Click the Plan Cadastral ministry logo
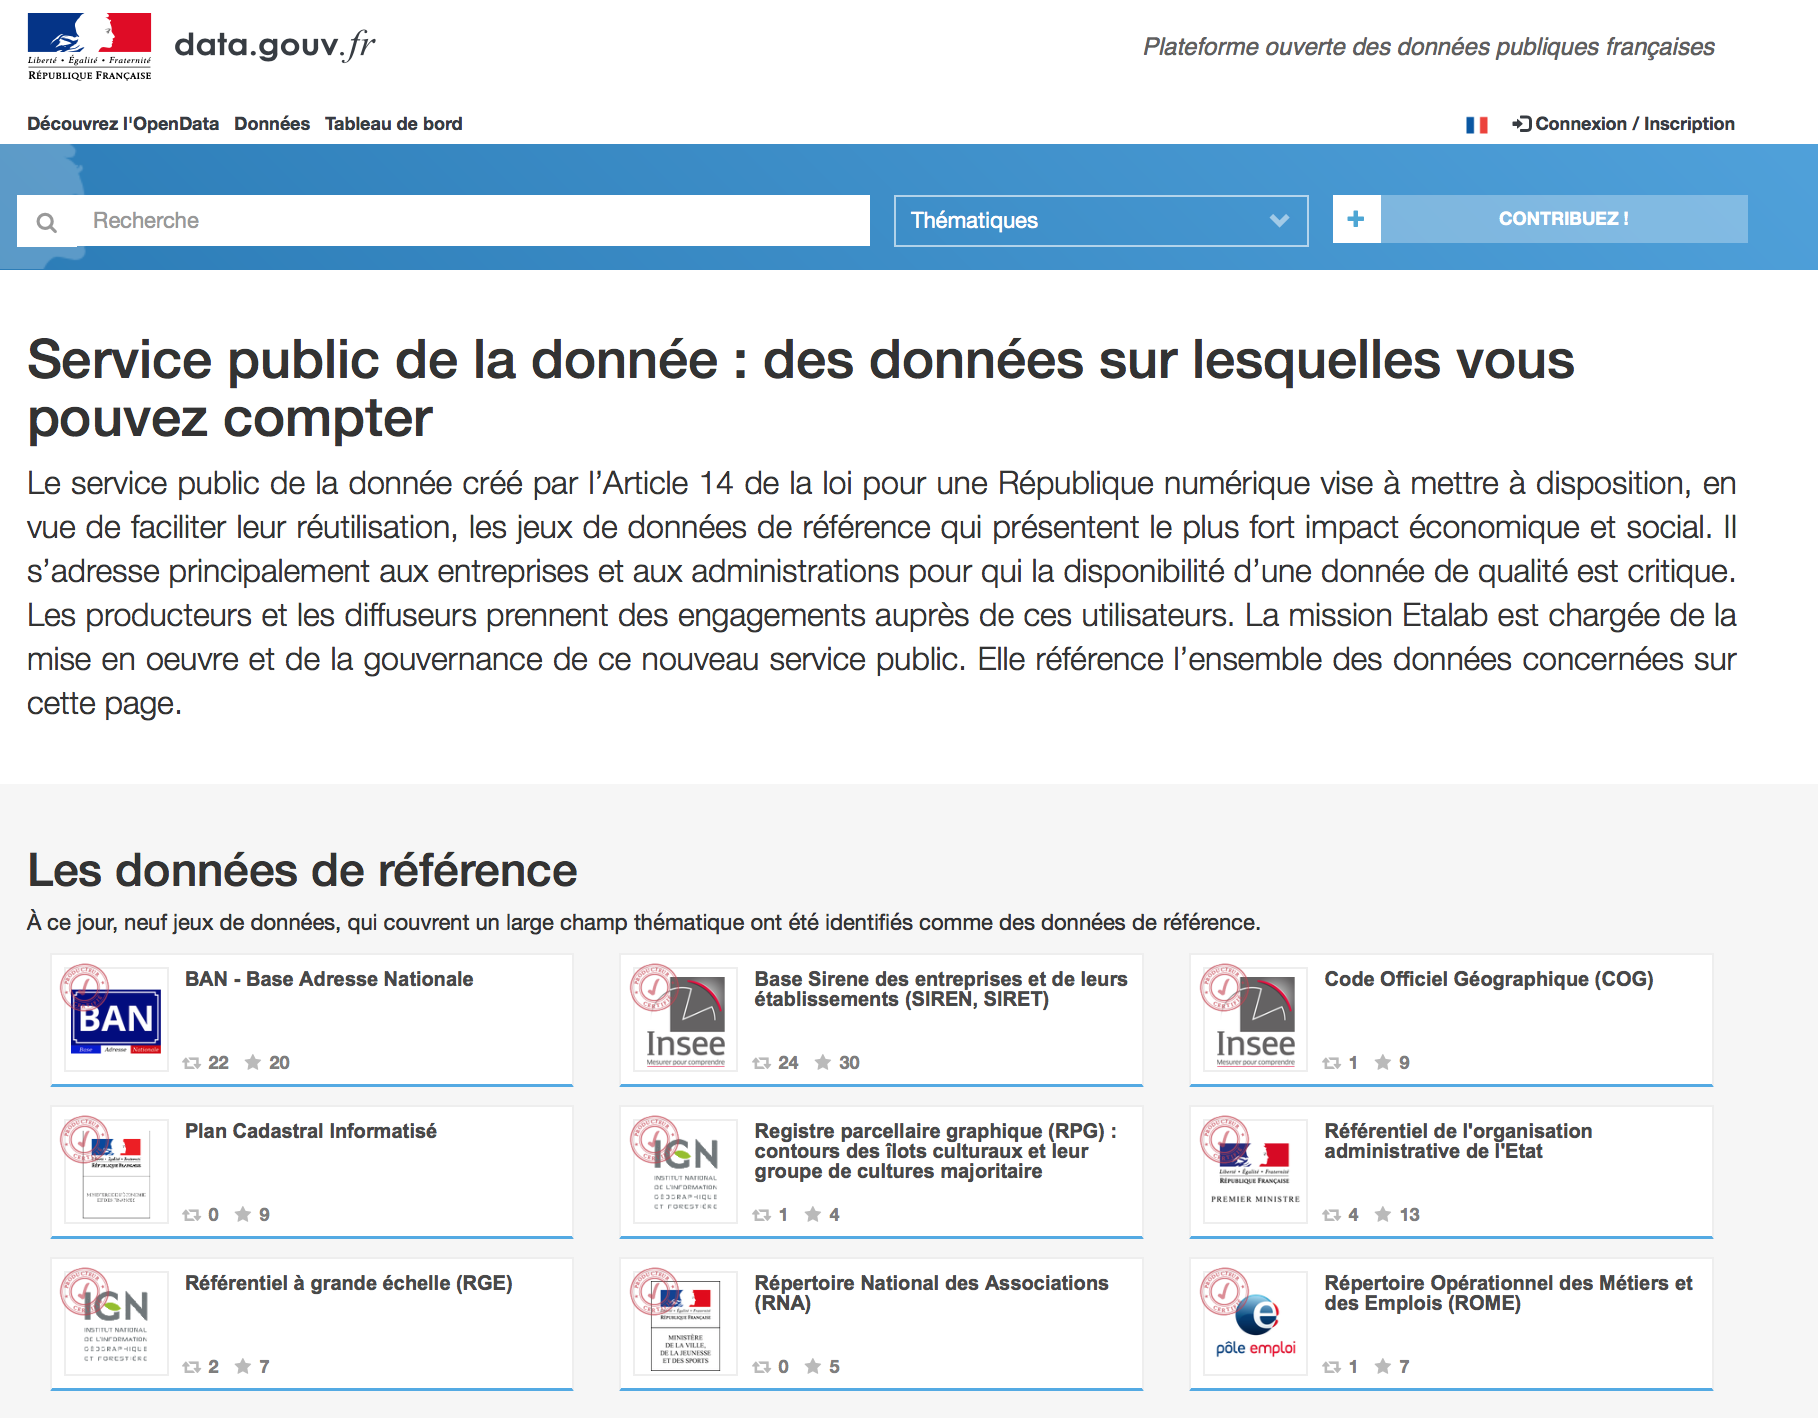Image resolution: width=1818 pixels, height=1418 pixels. pyautogui.click(x=116, y=1173)
